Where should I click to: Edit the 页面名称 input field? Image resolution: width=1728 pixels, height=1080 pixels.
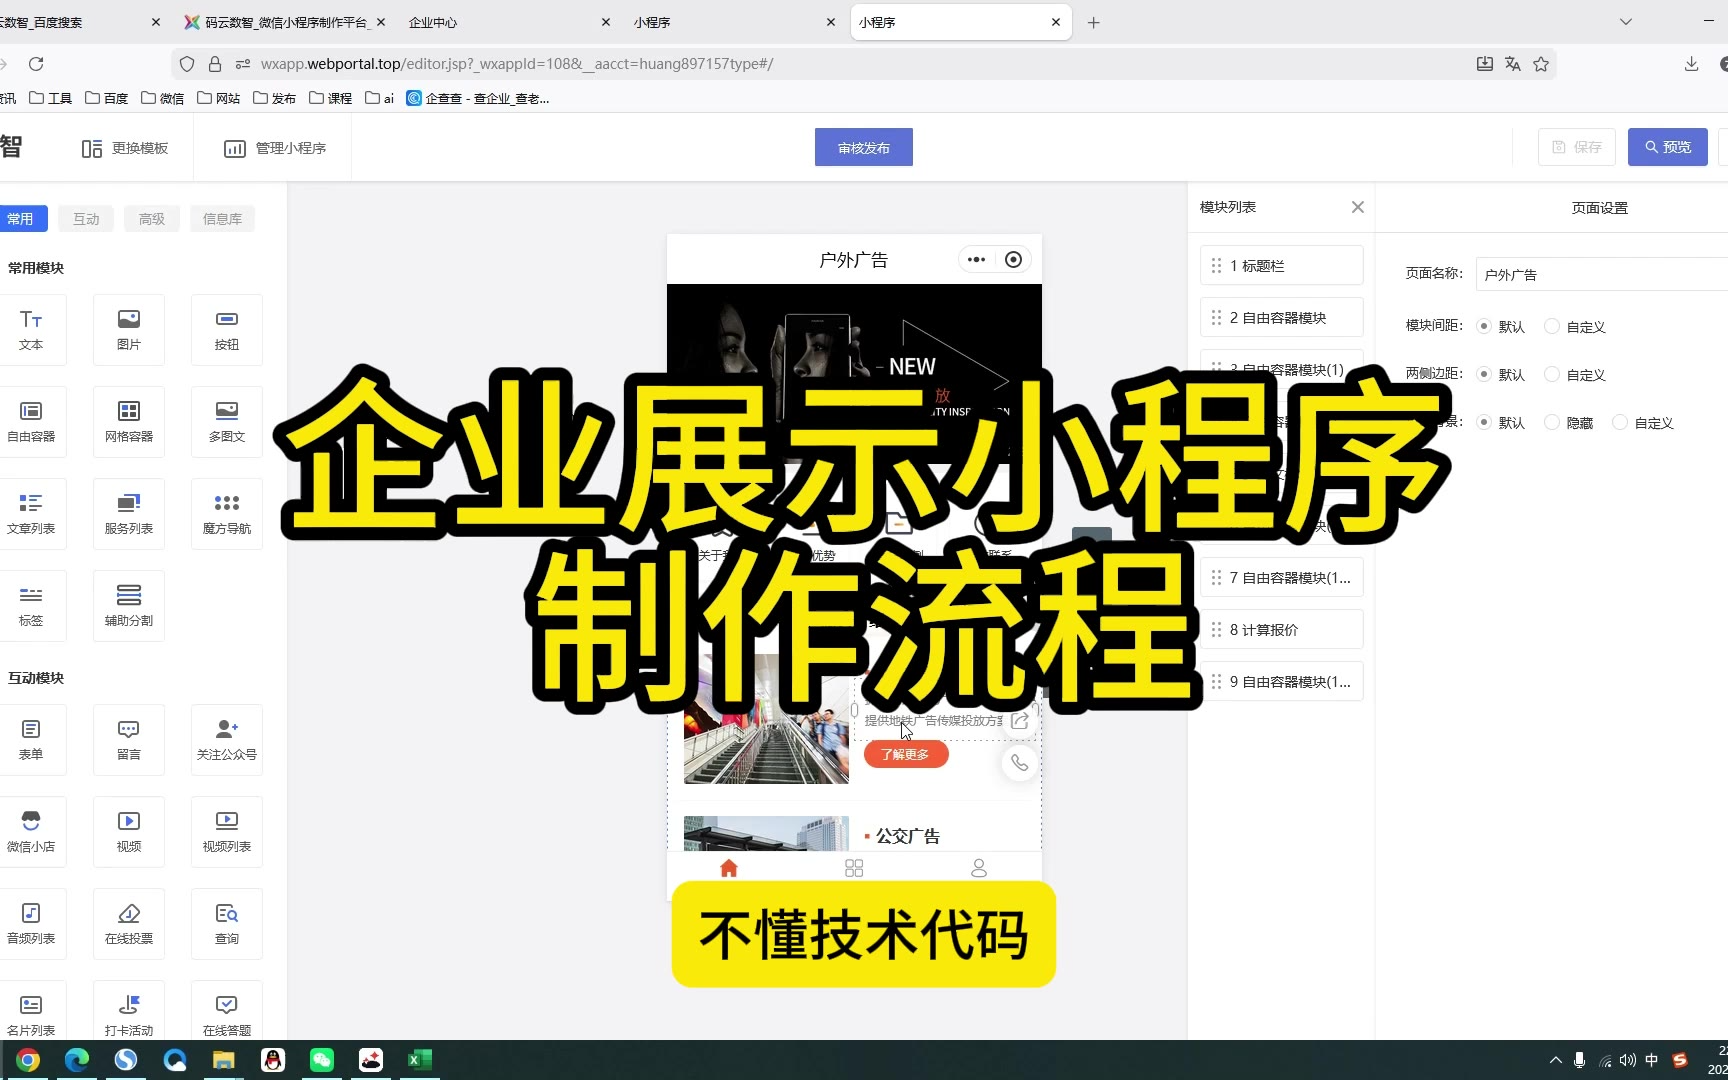[x=1602, y=274]
